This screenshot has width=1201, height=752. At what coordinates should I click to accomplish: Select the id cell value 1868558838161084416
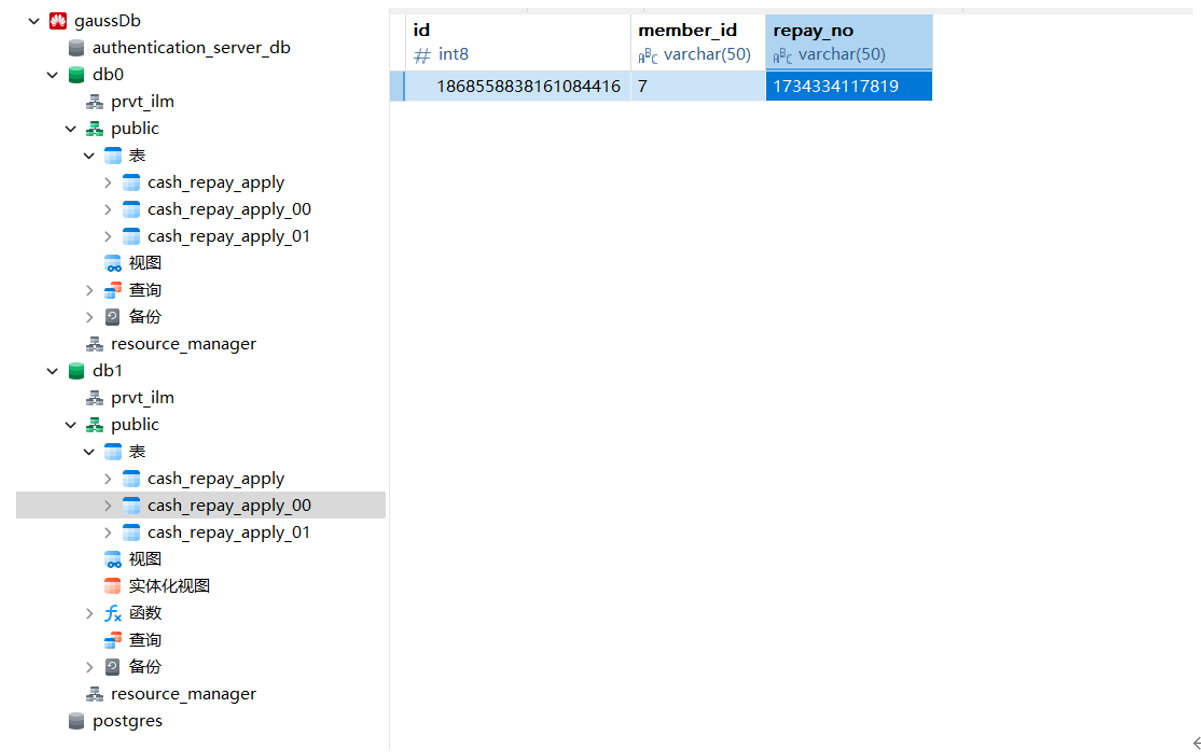pos(528,87)
